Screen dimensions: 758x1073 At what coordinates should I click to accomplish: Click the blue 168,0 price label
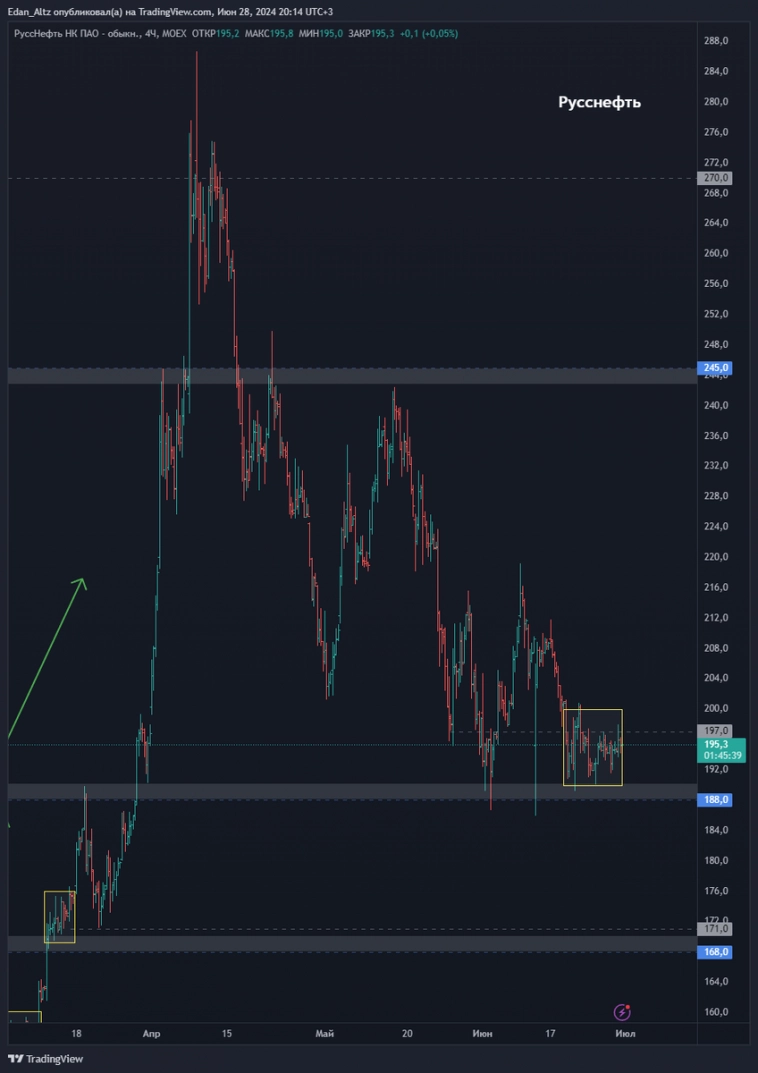714,952
